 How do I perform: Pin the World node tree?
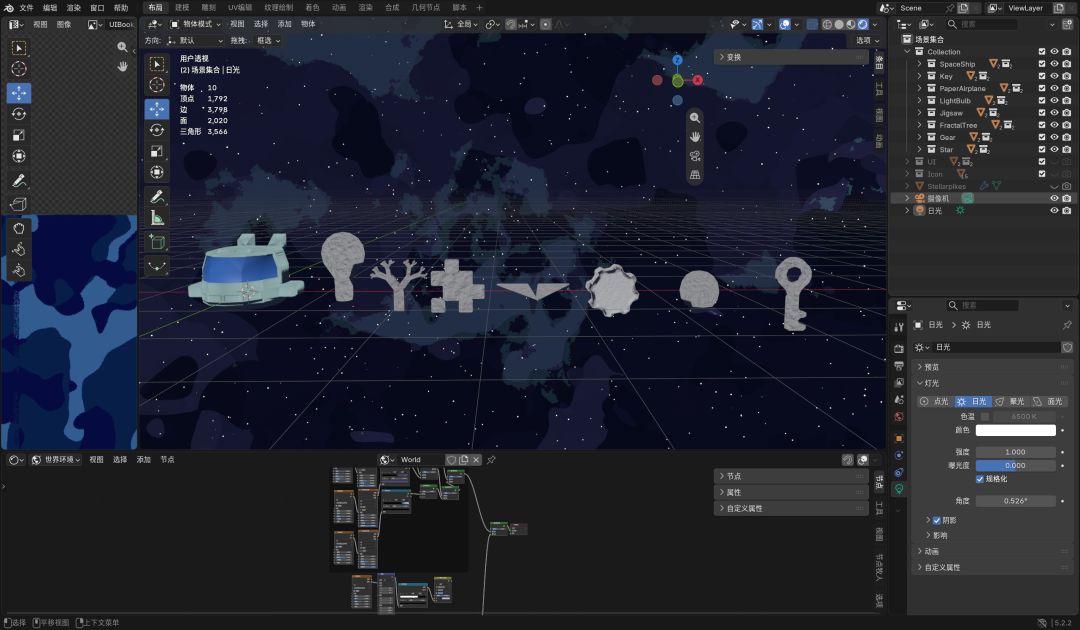click(491, 460)
